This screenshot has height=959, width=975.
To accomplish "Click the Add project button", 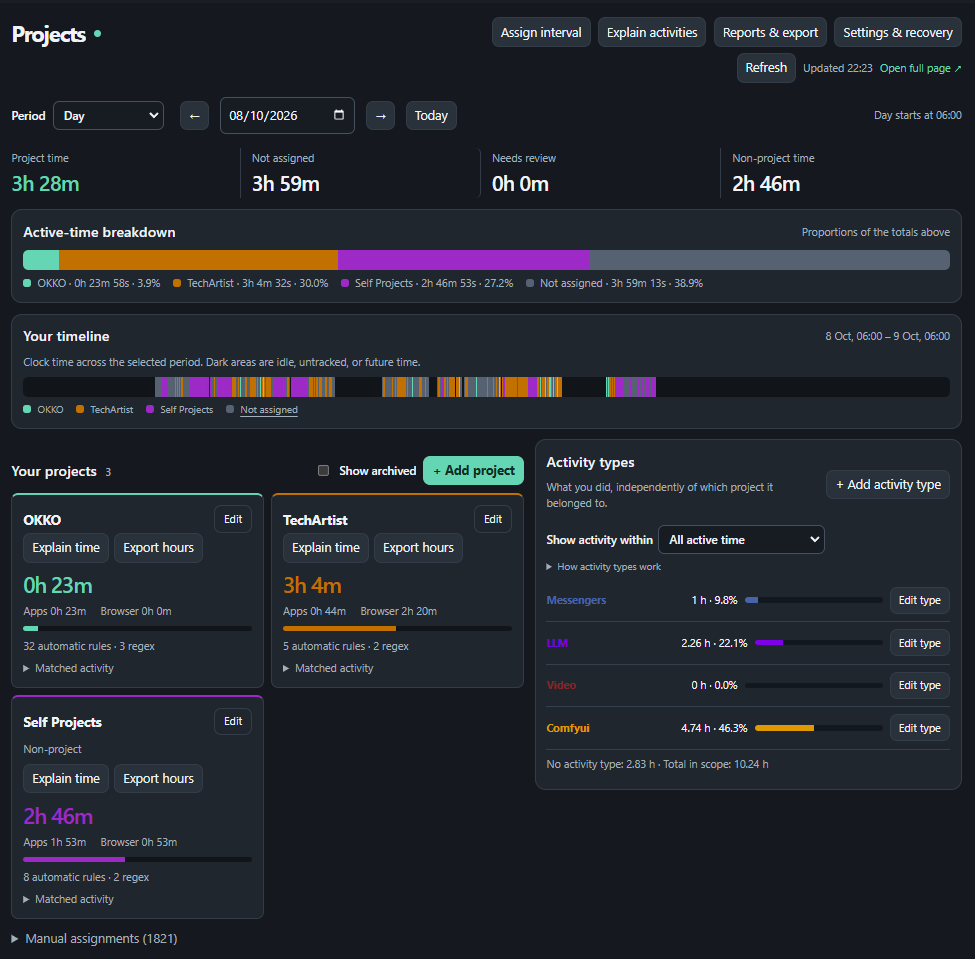I will (473, 470).
